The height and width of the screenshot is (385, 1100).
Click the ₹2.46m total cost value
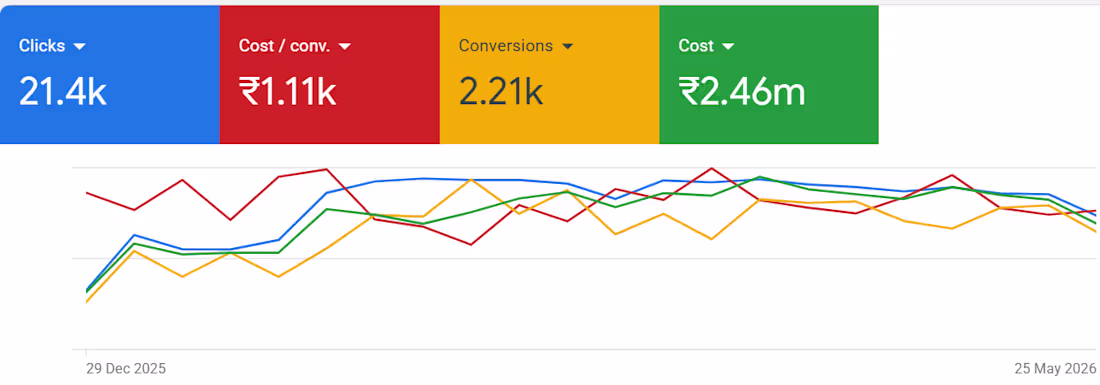click(x=742, y=92)
